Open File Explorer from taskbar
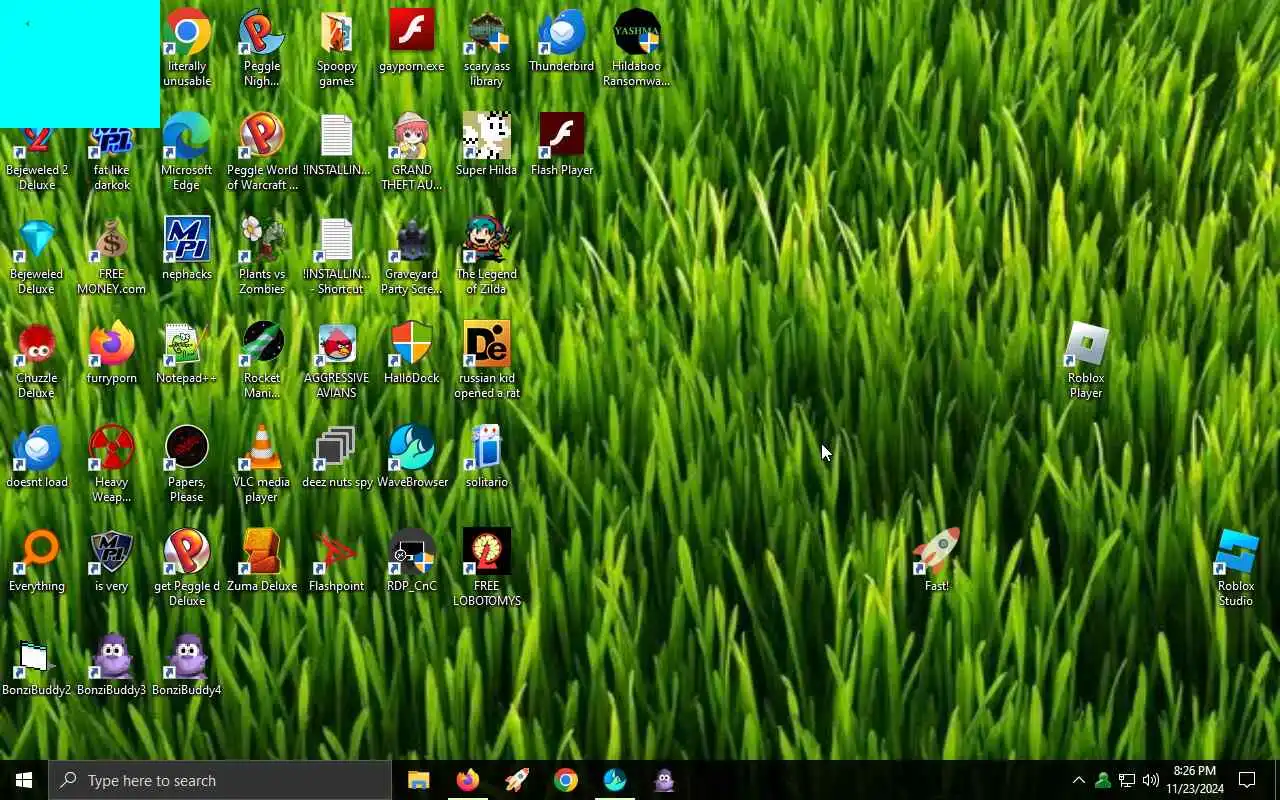The image size is (1280, 800). (418, 780)
